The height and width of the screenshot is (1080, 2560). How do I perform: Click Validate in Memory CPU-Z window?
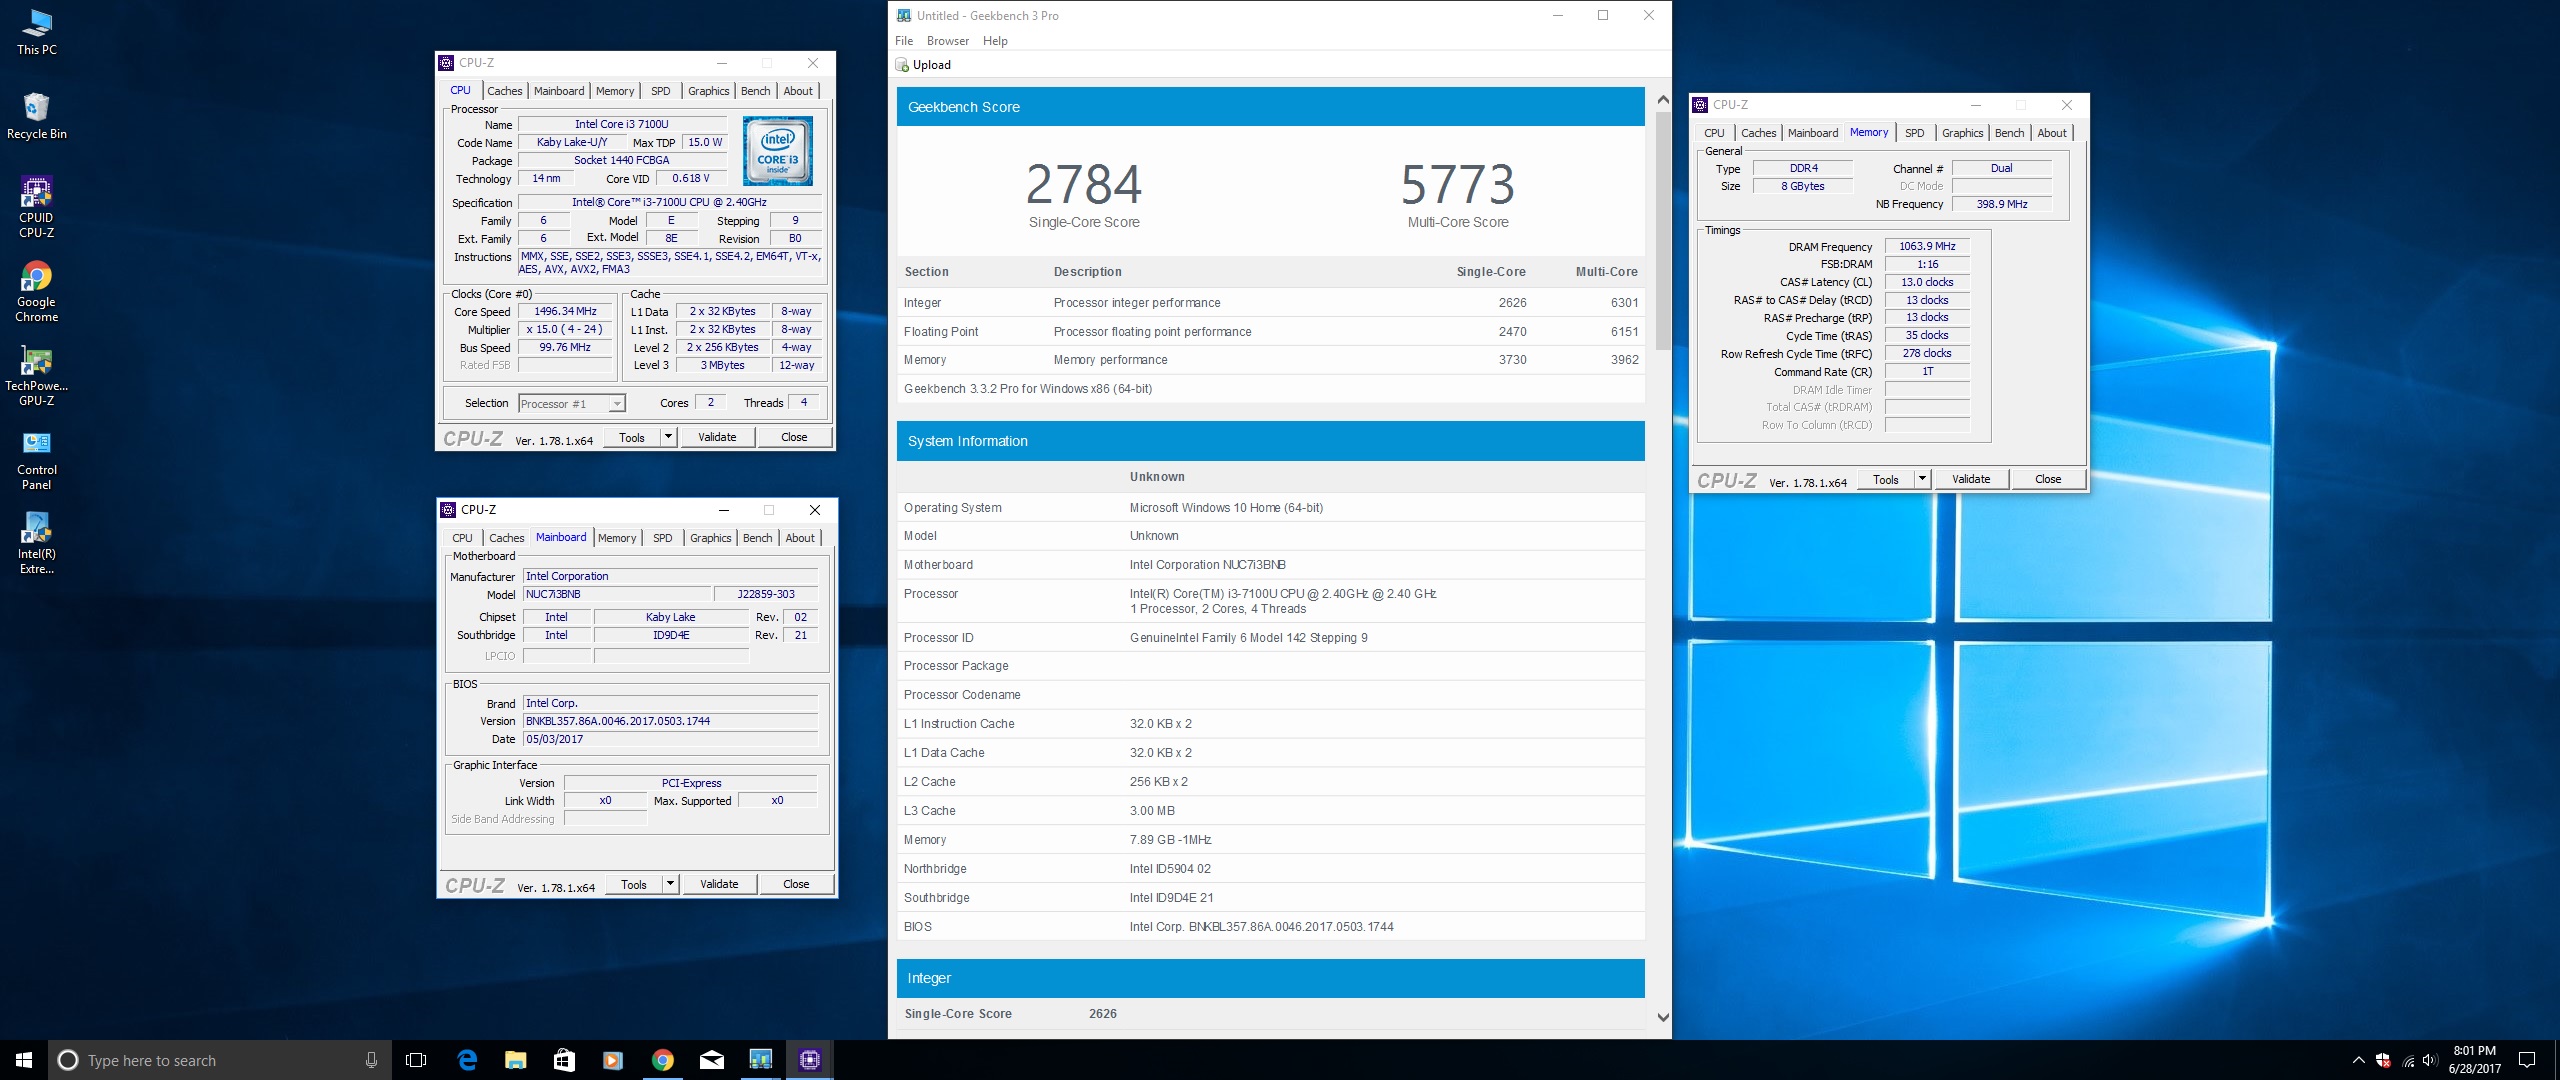1971,479
